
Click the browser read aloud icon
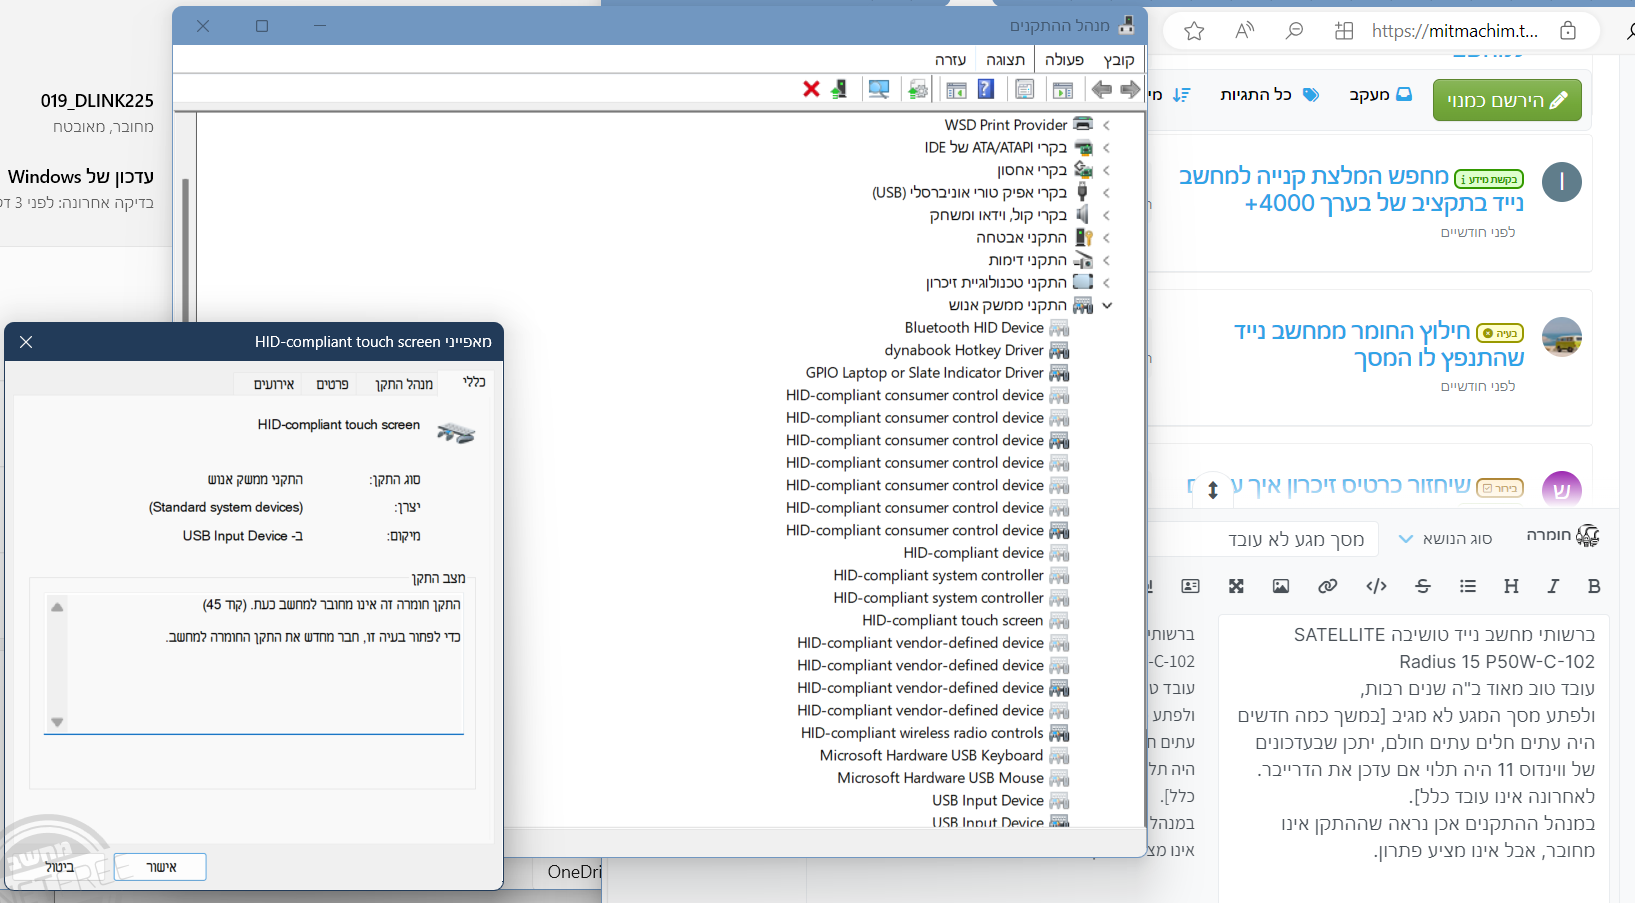(x=1245, y=31)
